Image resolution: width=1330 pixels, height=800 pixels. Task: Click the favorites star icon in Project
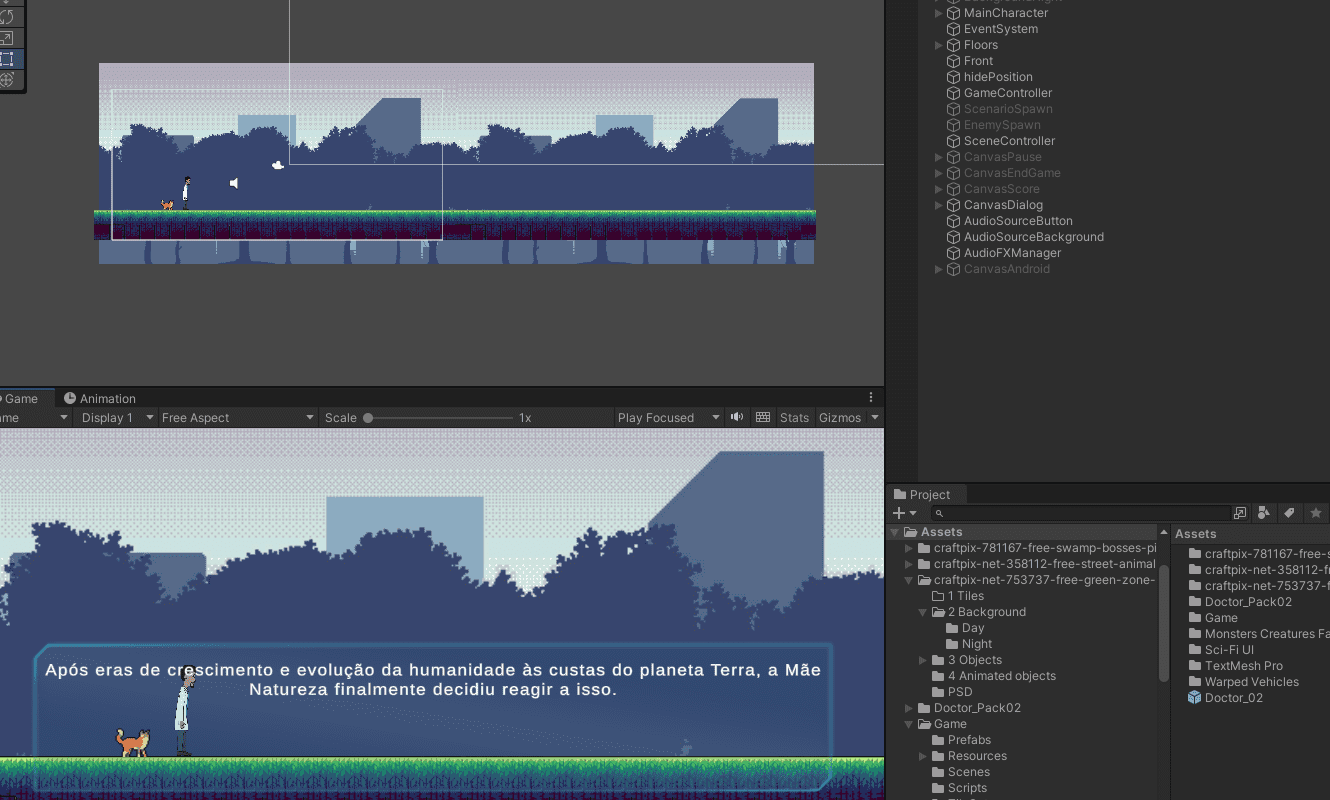(1316, 513)
